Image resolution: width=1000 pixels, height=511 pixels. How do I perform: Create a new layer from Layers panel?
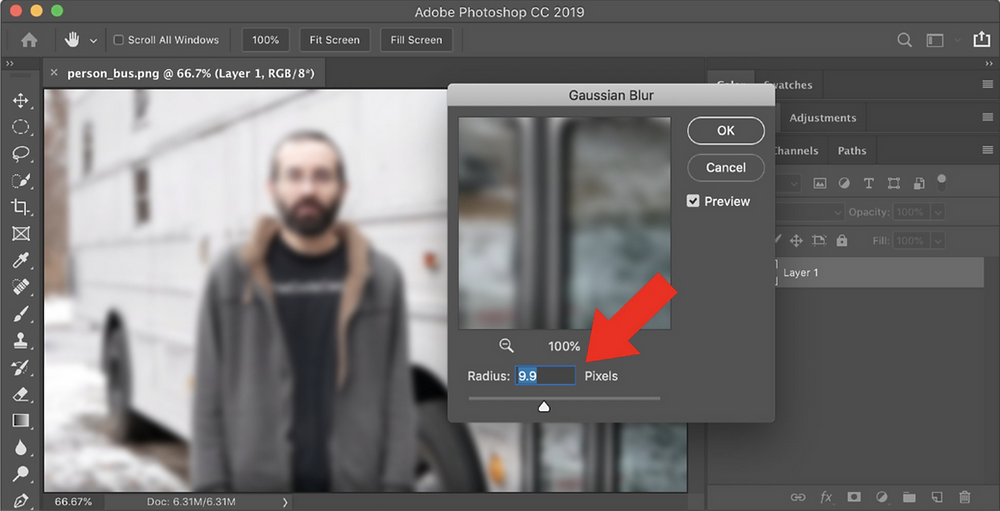click(x=937, y=497)
